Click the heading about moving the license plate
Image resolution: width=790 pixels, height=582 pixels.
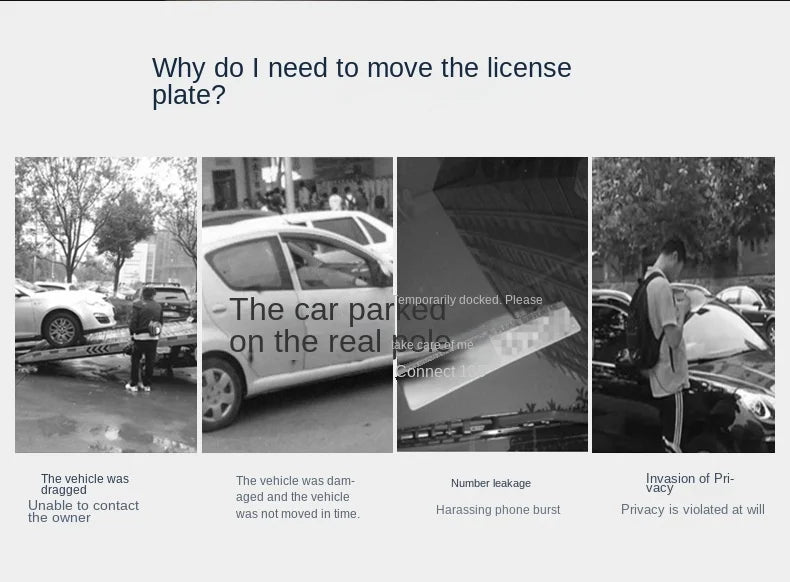click(x=361, y=81)
